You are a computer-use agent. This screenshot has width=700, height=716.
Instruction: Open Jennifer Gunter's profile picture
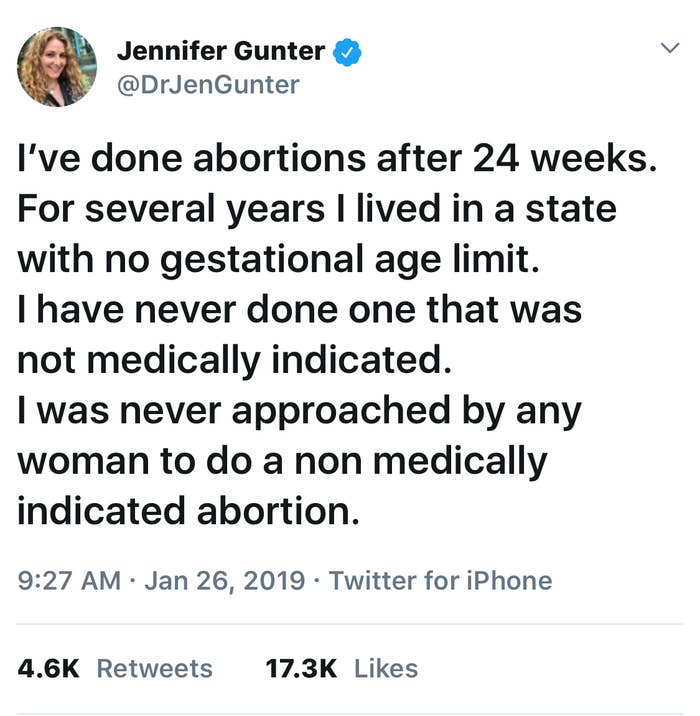[57, 67]
